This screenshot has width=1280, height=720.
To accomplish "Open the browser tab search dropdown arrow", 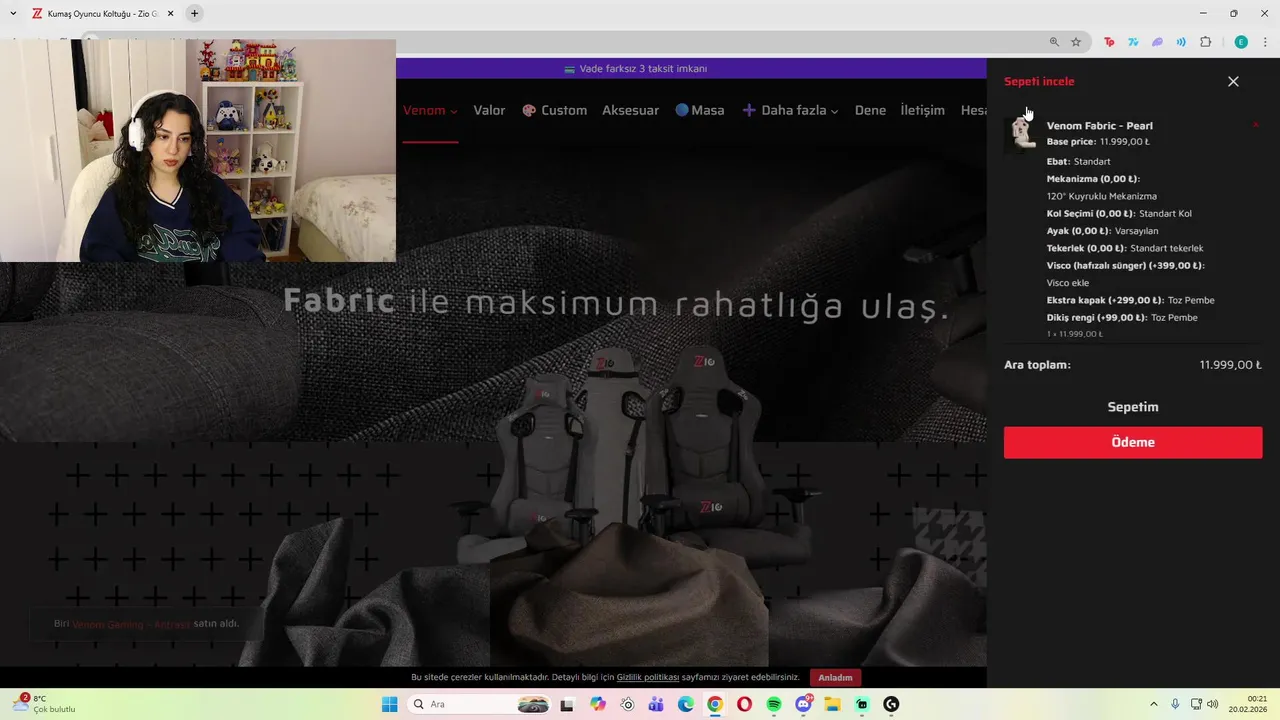I will pyautogui.click(x=13, y=13).
